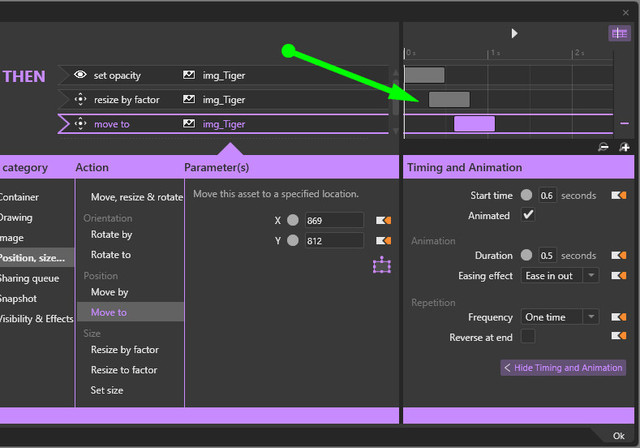The width and height of the screenshot is (640, 448).
Task: Choose the Move to action
Action: (130, 312)
